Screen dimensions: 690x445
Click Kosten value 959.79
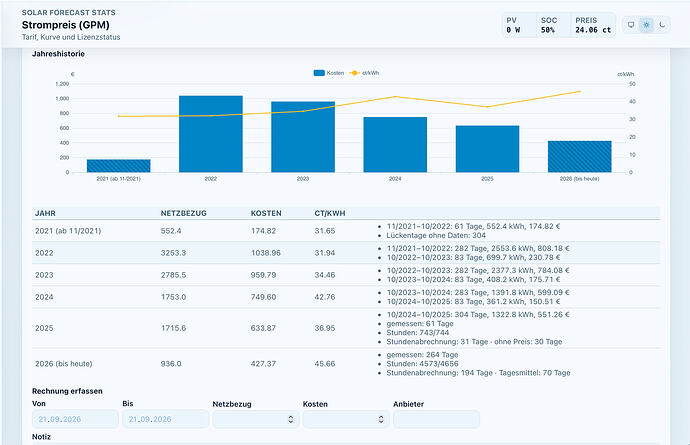point(263,275)
